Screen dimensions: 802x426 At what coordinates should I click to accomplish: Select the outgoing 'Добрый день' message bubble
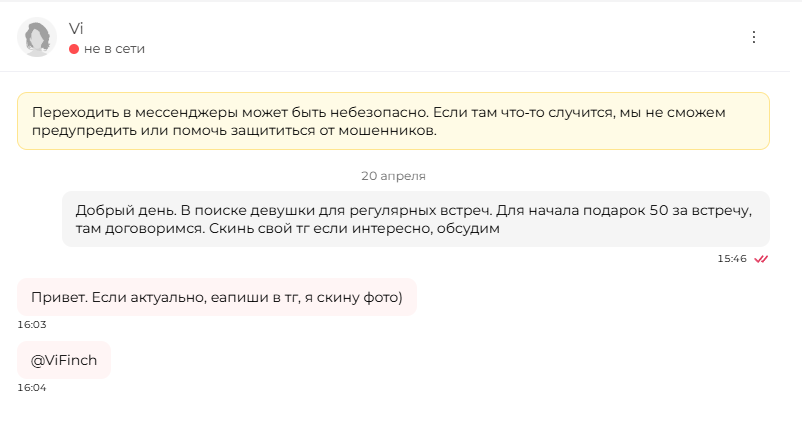pos(416,219)
